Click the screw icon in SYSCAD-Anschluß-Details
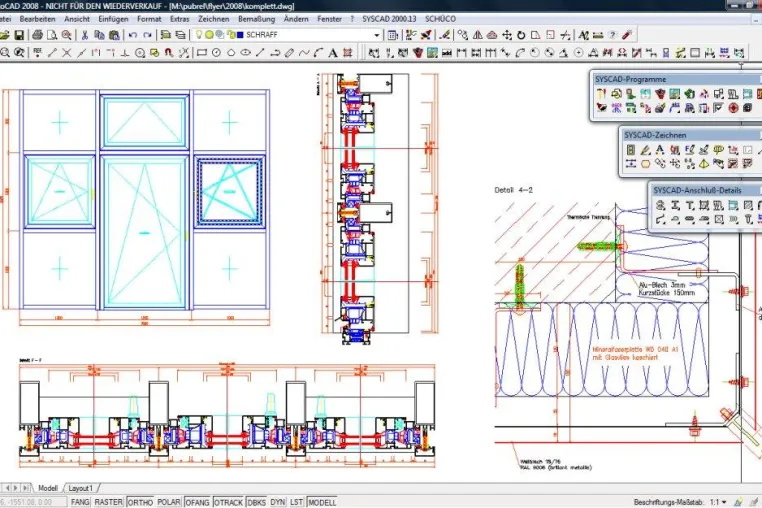Image resolution: width=762 pixels, height=508 pixels. (x=748, y=220)
